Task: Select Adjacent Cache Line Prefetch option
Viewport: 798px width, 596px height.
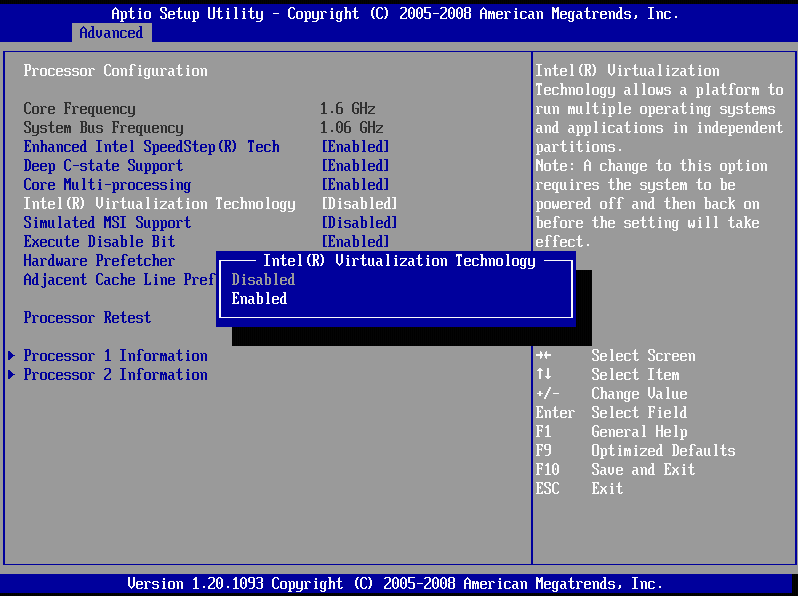Action: coord(120,279)
